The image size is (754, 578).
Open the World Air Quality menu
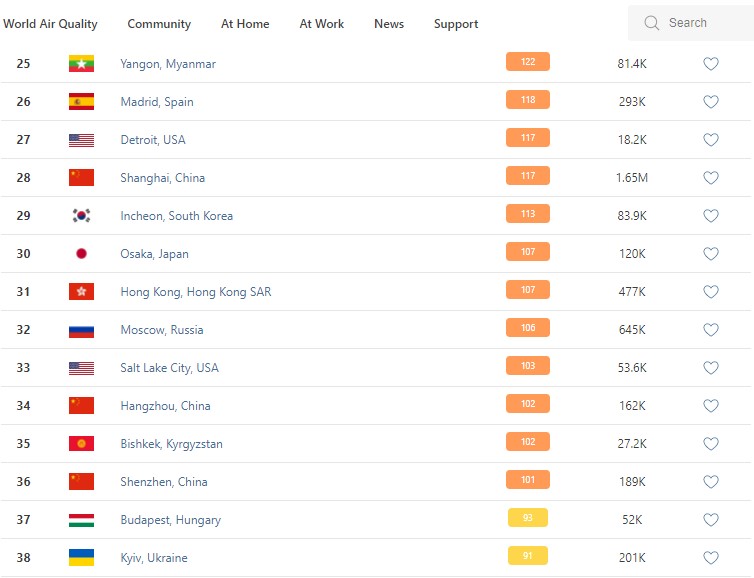tap(50, 24)
